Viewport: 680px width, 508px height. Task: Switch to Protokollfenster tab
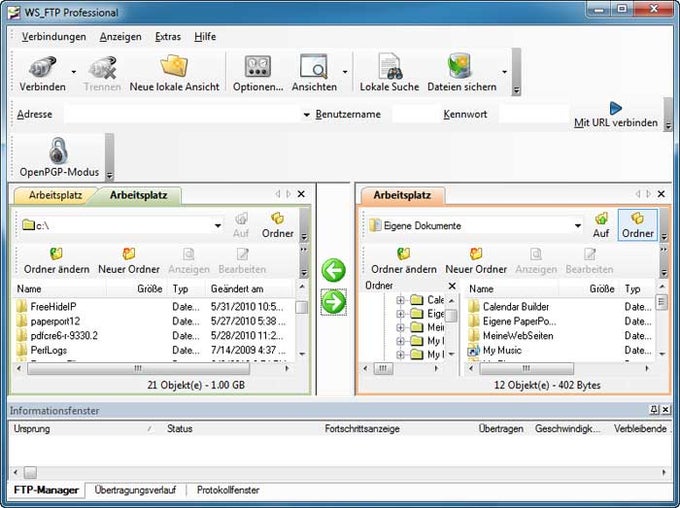(x=228, y=490)
